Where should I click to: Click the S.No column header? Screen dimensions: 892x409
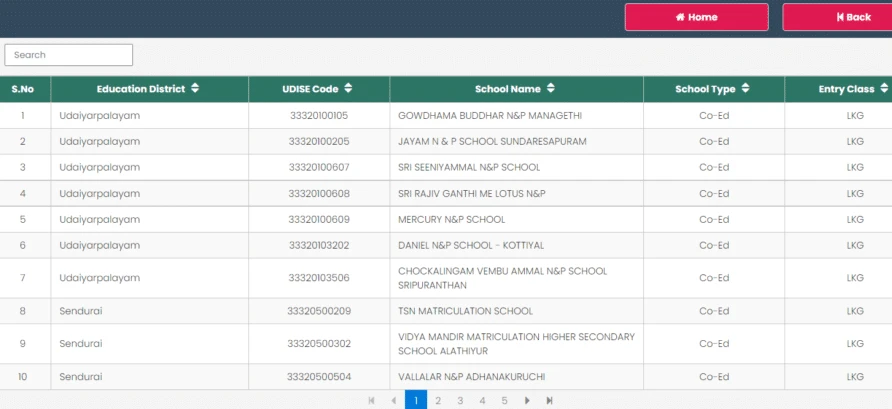(25, 89)
